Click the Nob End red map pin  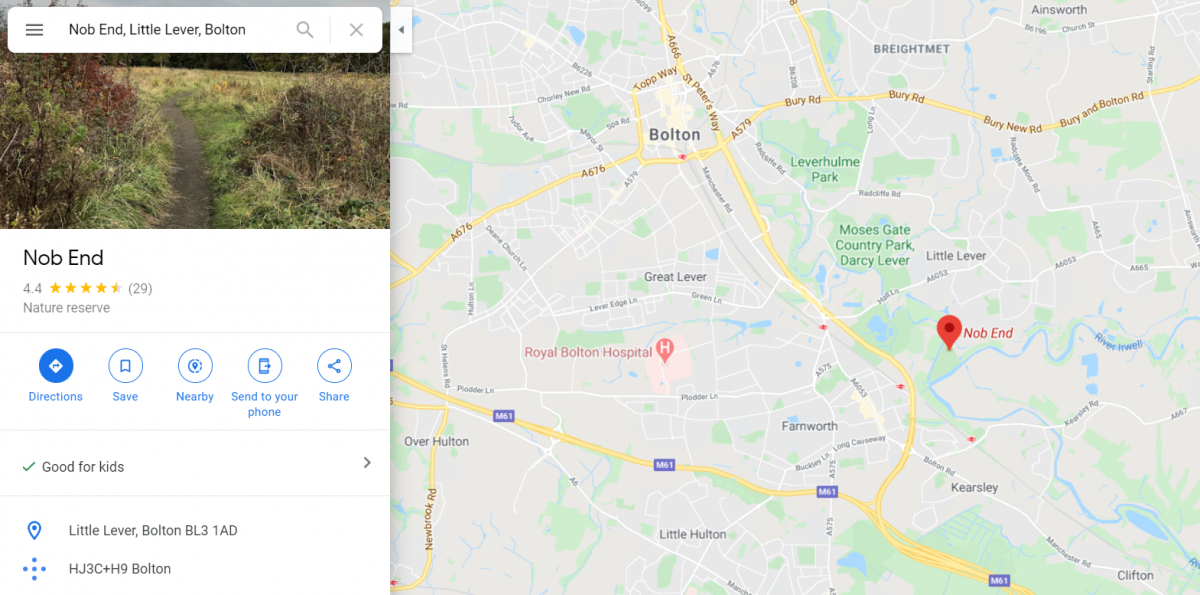[x=948, y=331]
